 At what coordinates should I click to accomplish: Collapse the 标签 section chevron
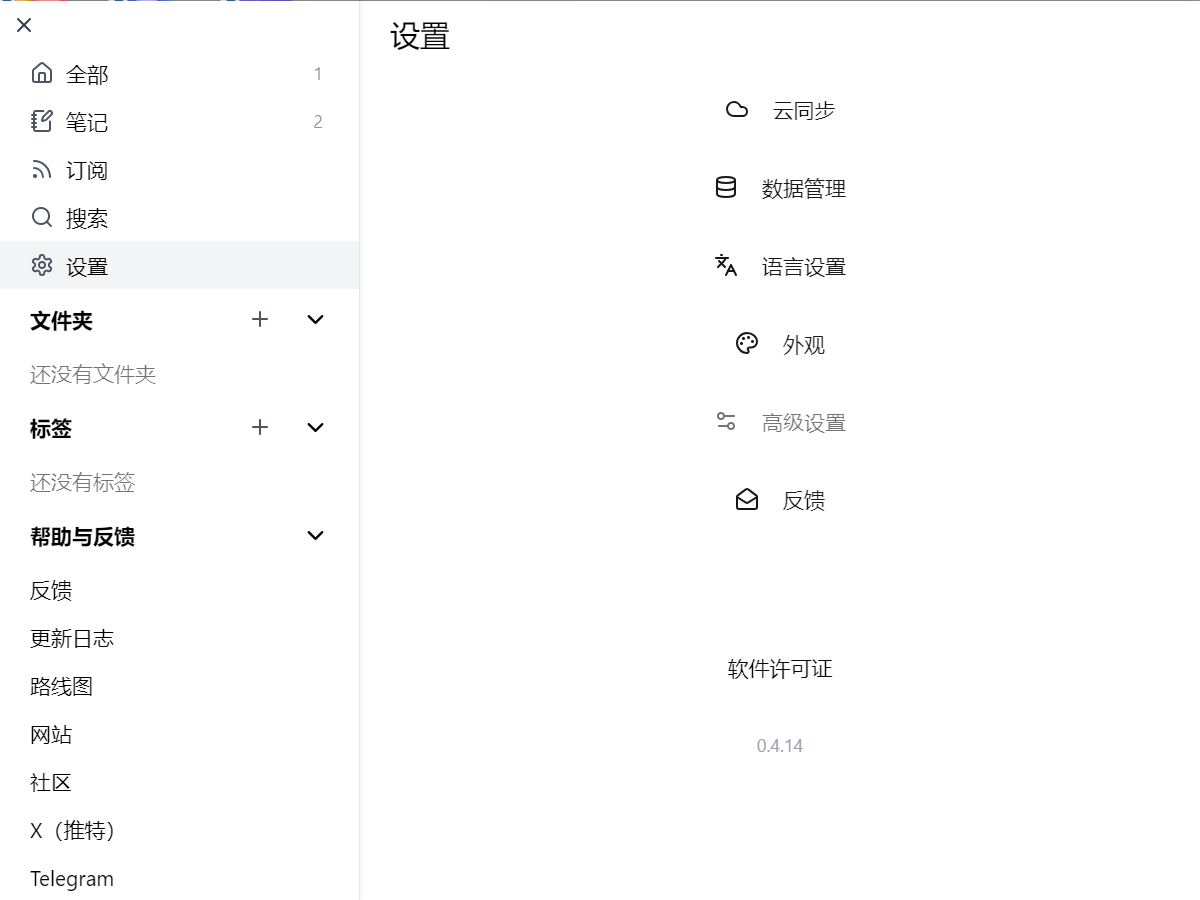coord(315,428)
